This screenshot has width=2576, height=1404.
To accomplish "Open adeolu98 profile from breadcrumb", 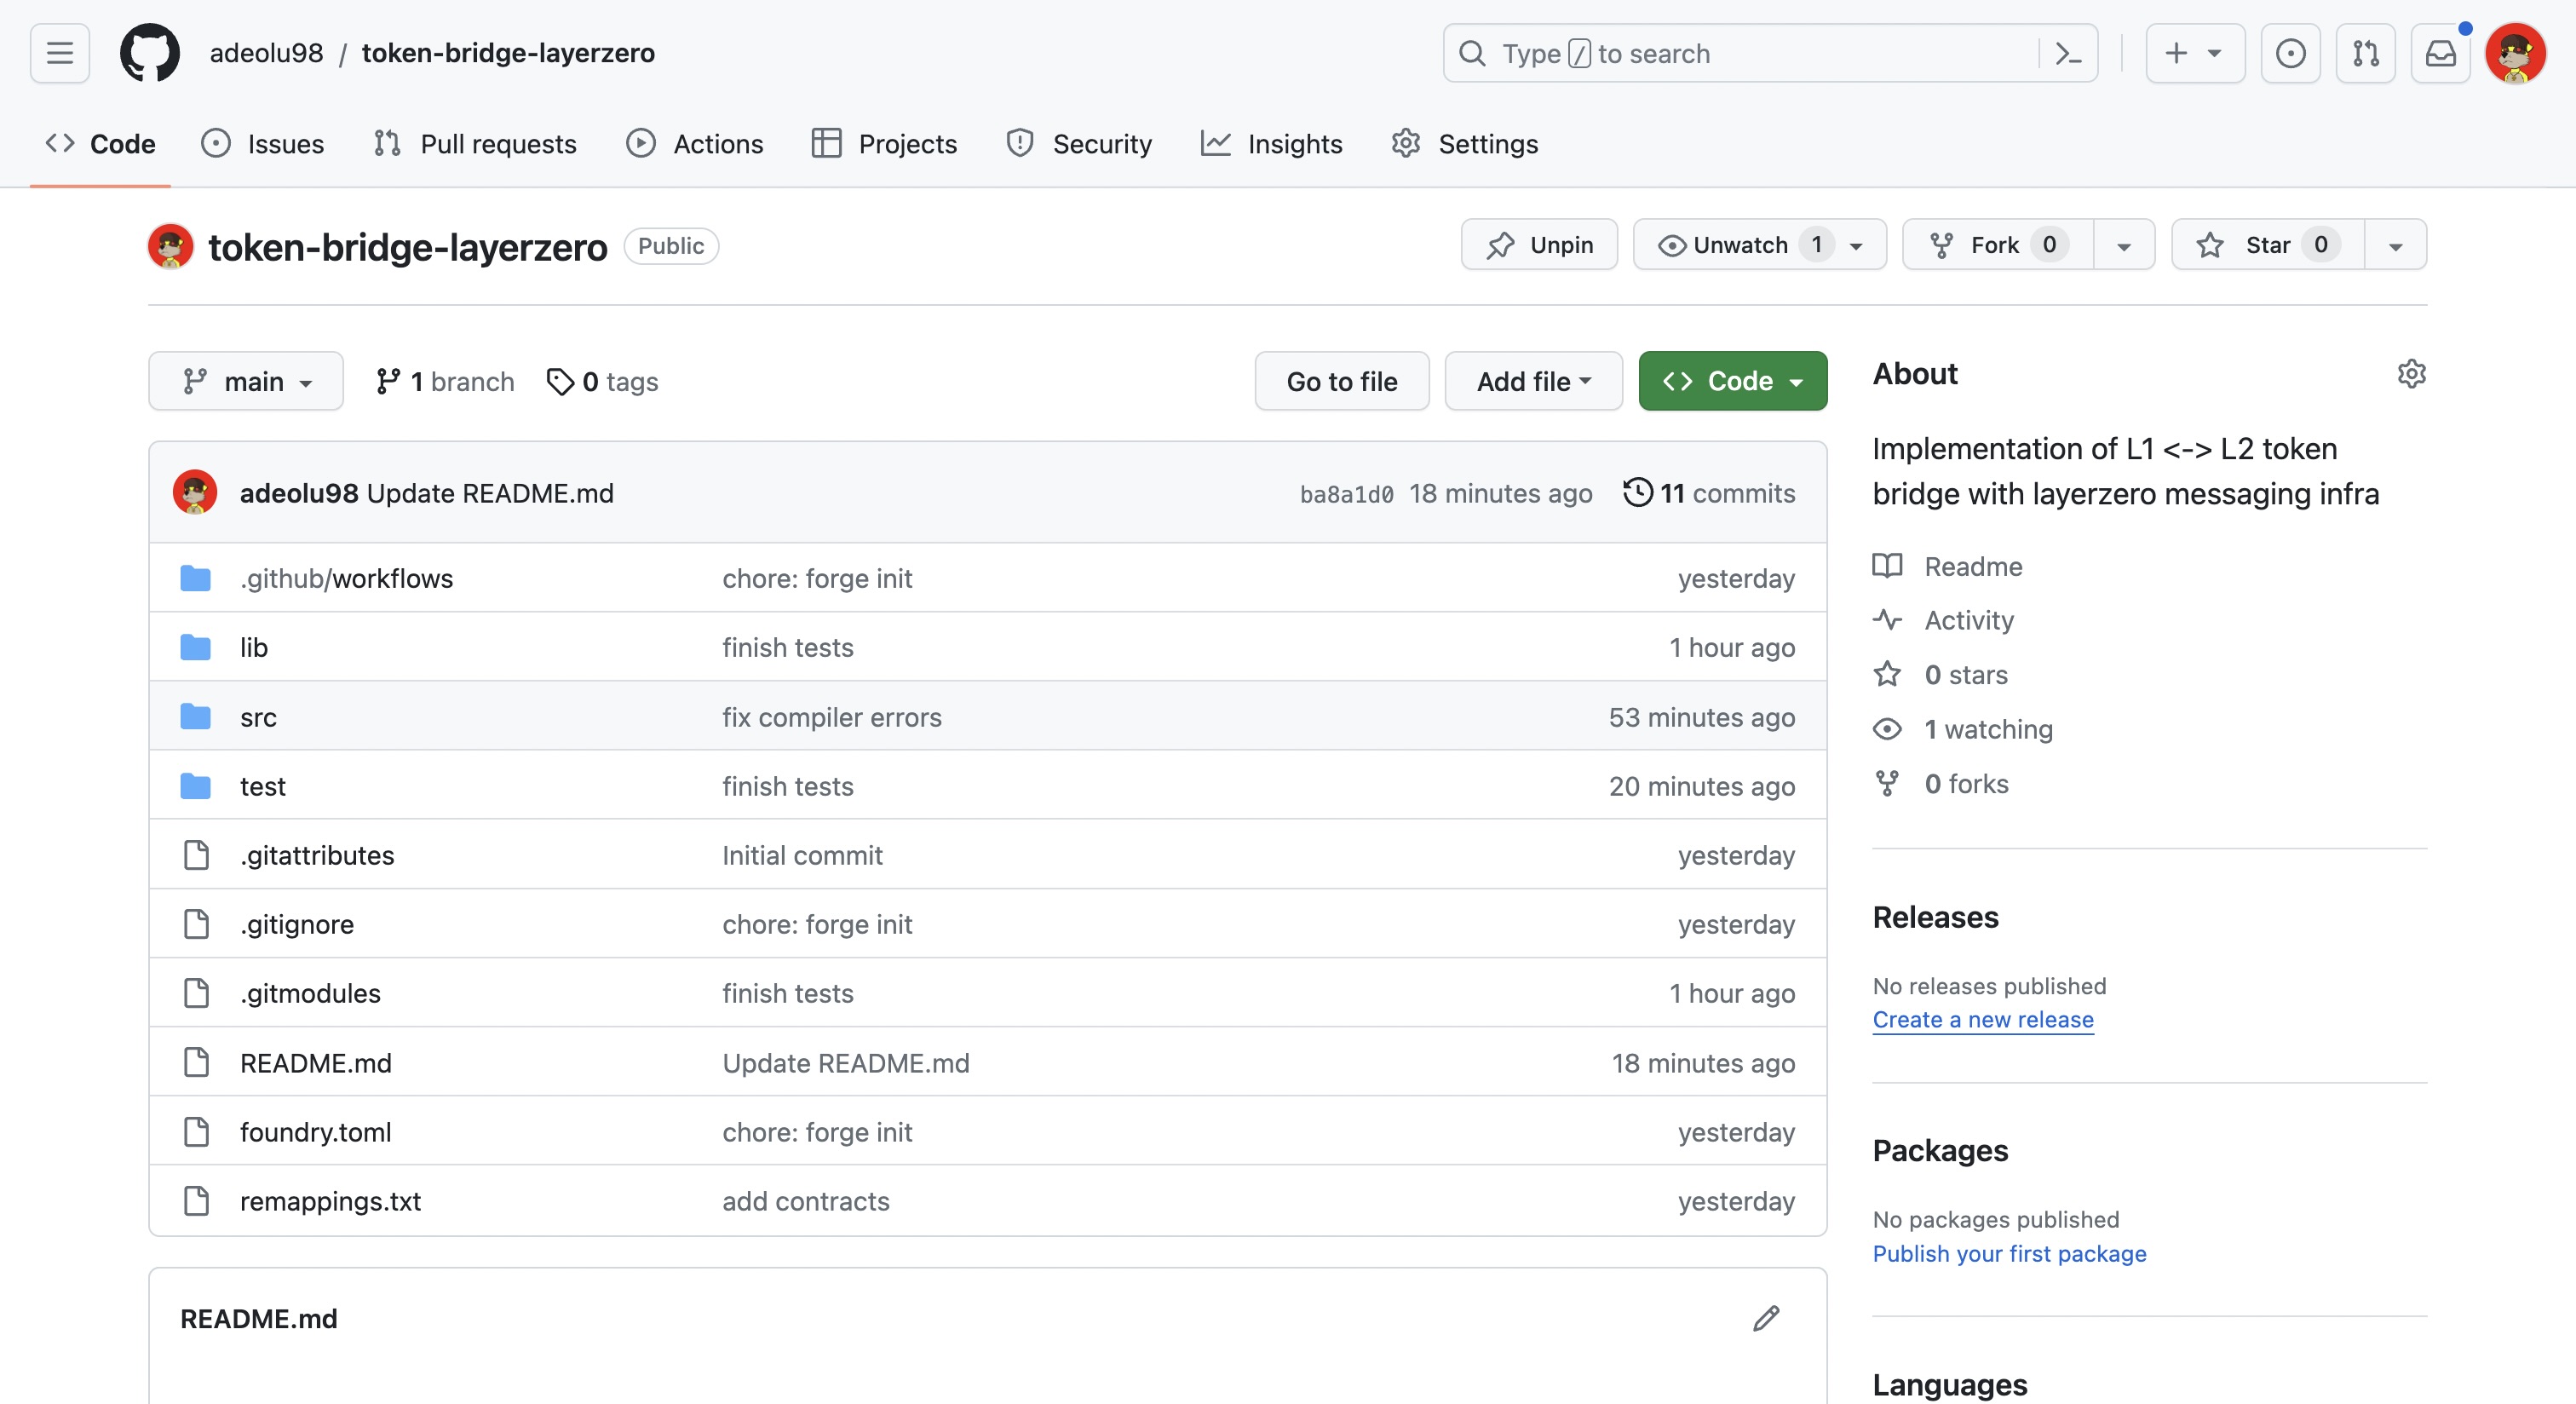I will coord(266,53).
